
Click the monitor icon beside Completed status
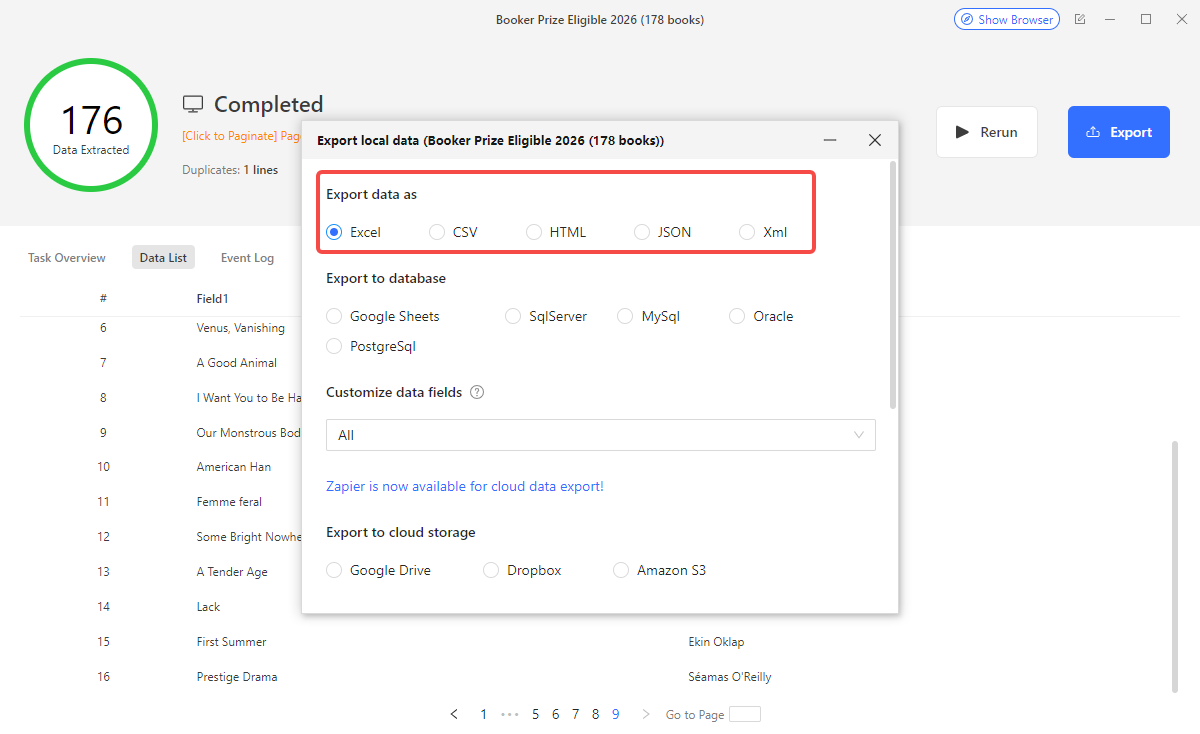(192, 103)
